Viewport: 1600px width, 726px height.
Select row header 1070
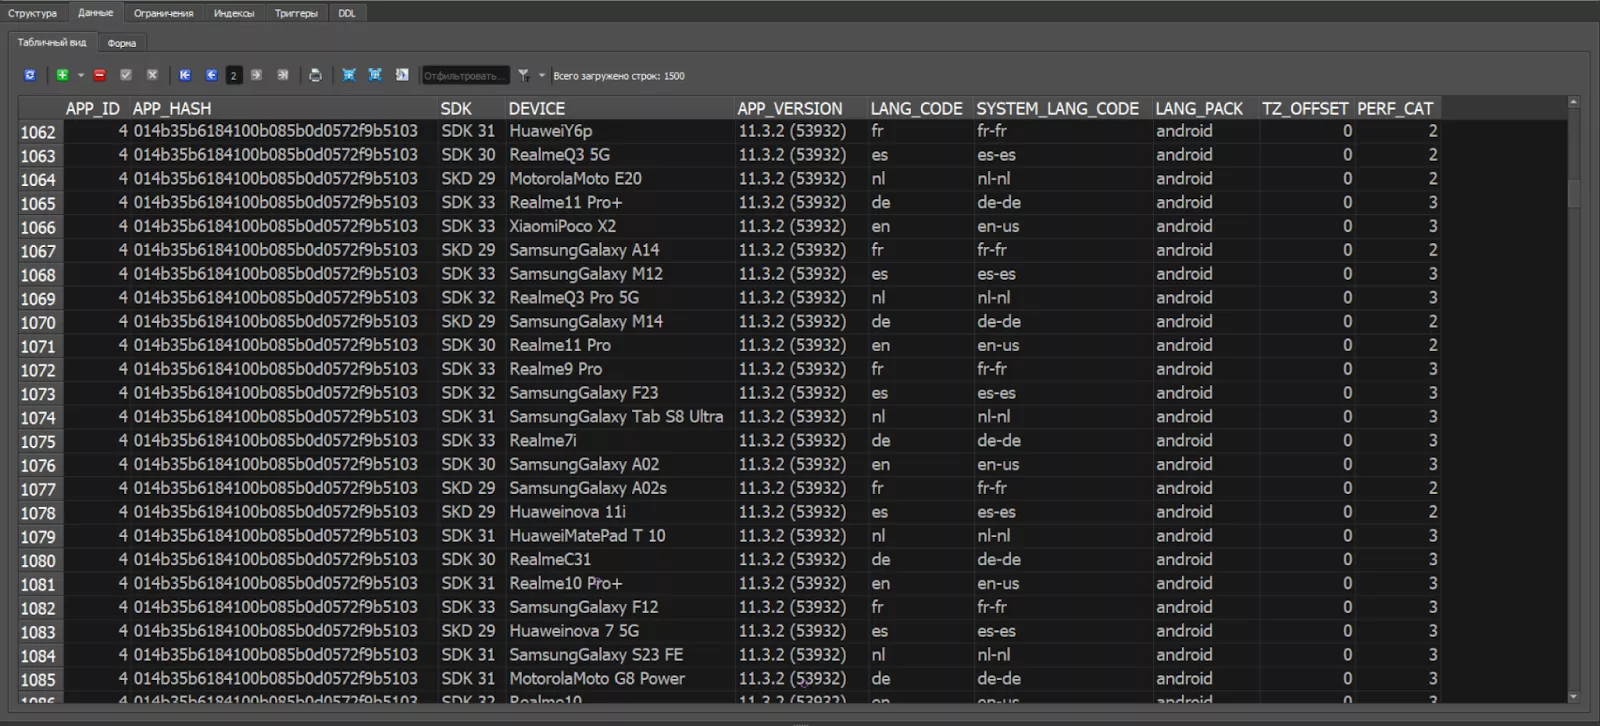[x=39, y=322]
